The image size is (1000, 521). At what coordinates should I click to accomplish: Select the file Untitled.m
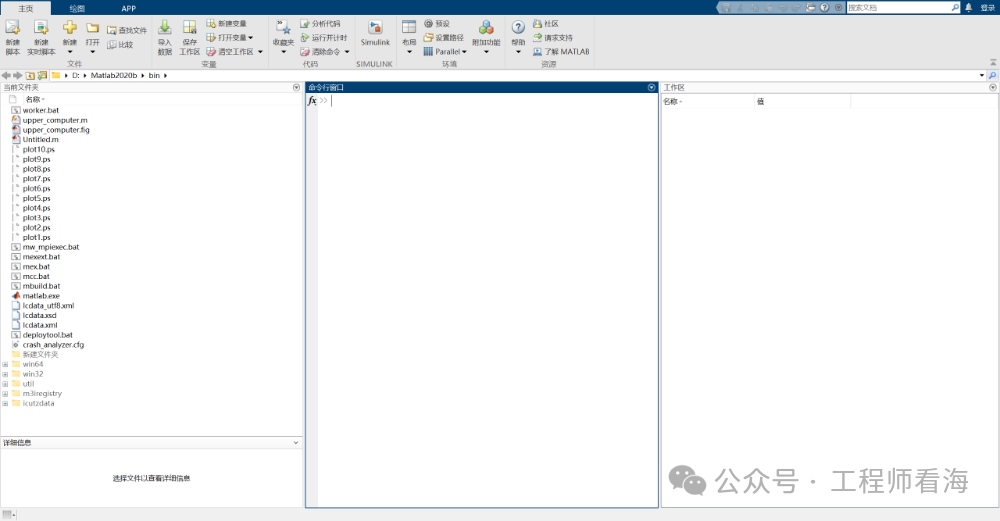pos(40,140)
